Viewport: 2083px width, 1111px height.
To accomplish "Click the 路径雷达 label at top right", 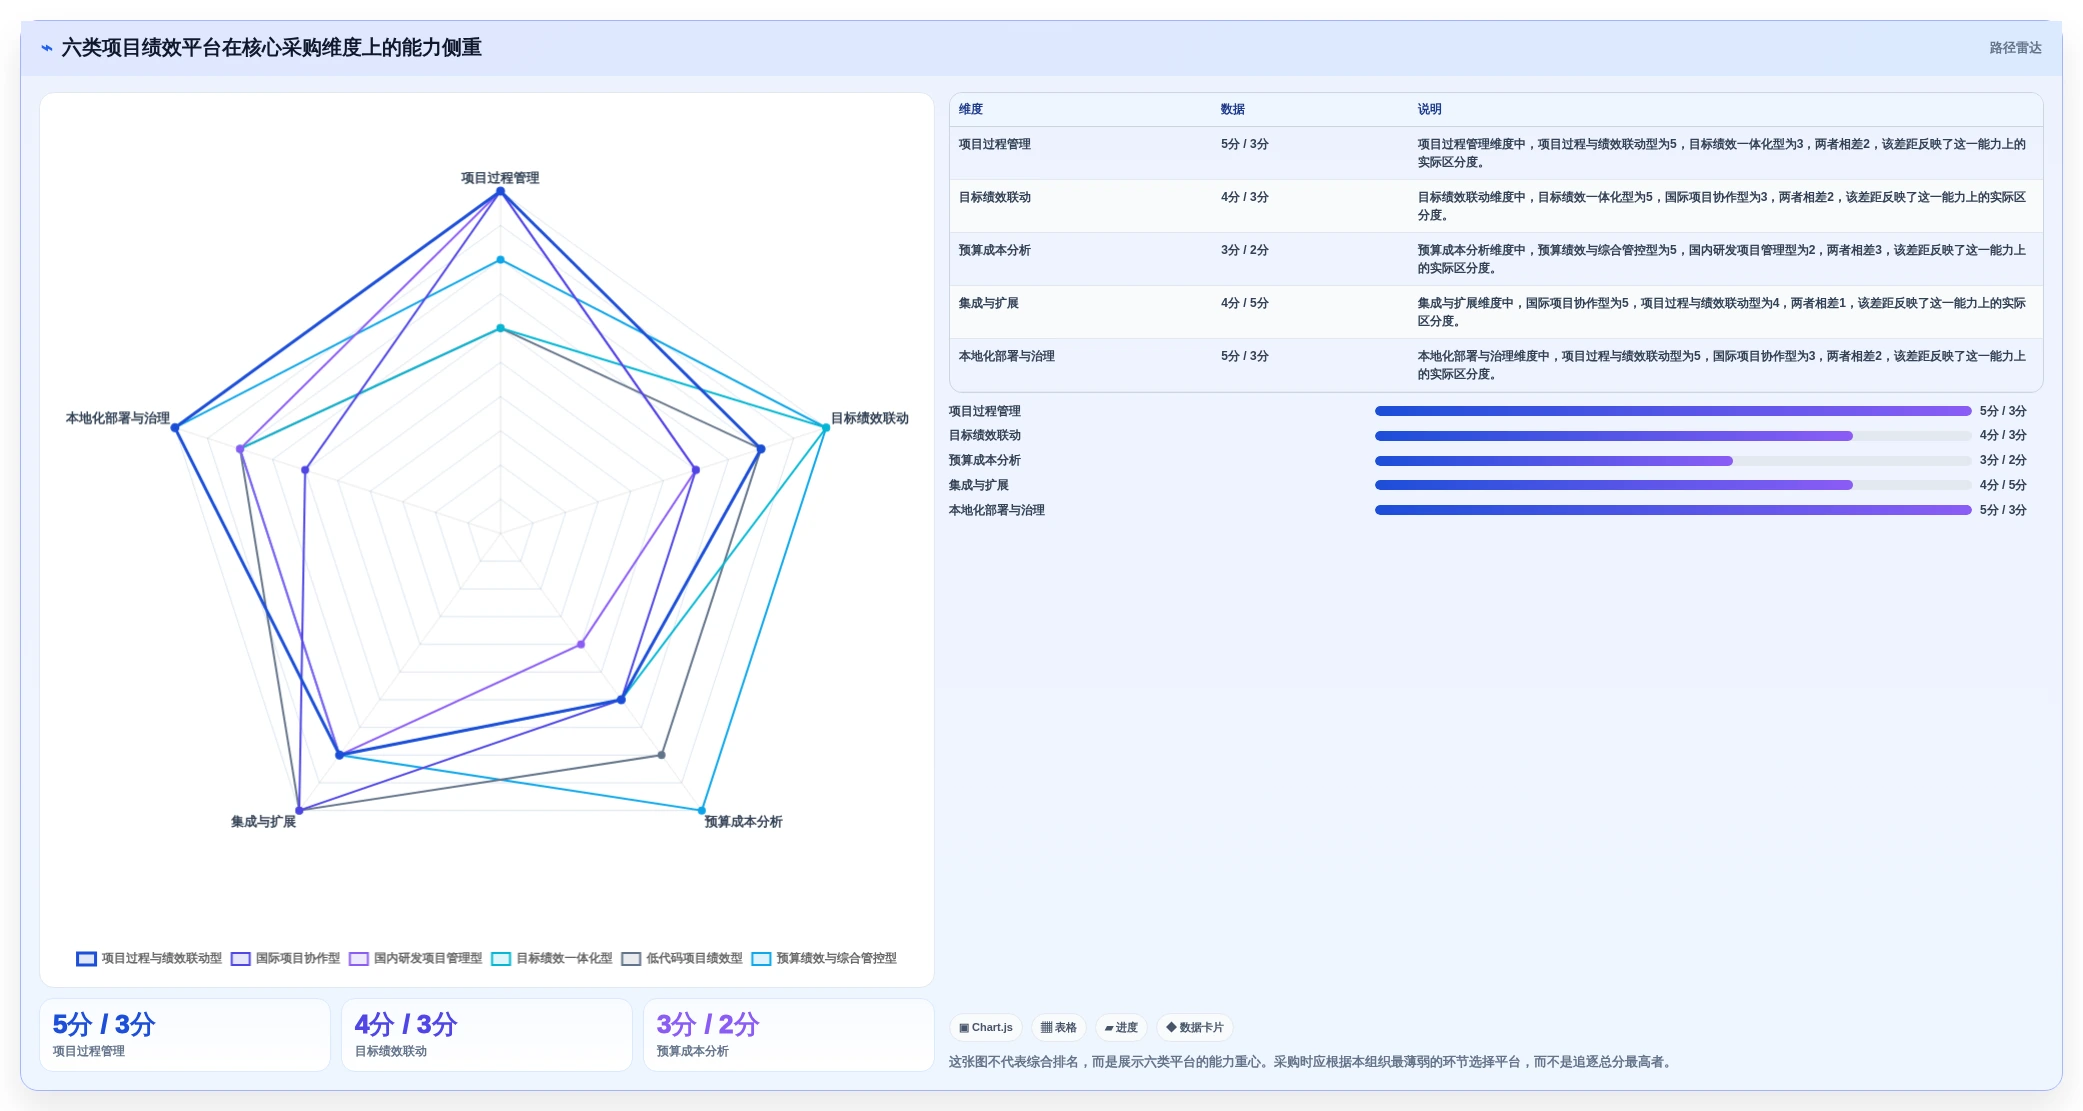I will [2015, 48].
